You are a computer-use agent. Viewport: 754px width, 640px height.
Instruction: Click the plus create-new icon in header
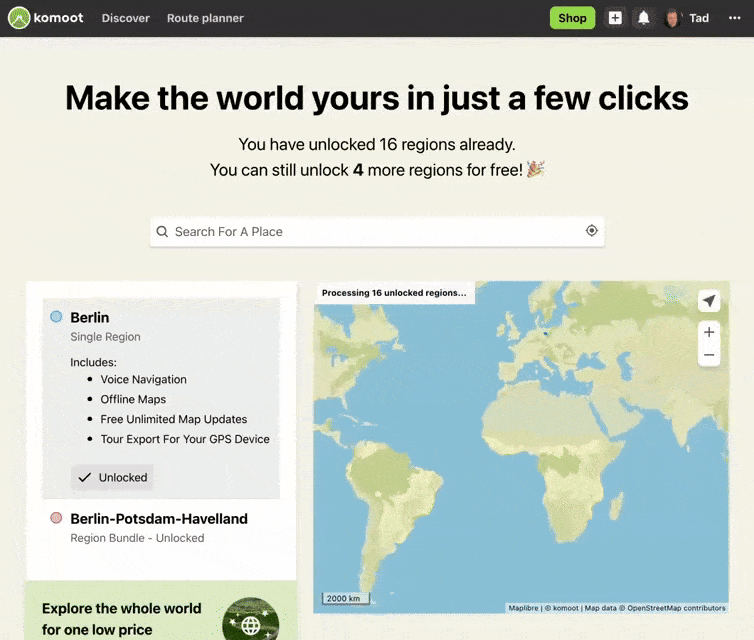tap(615, 18)
